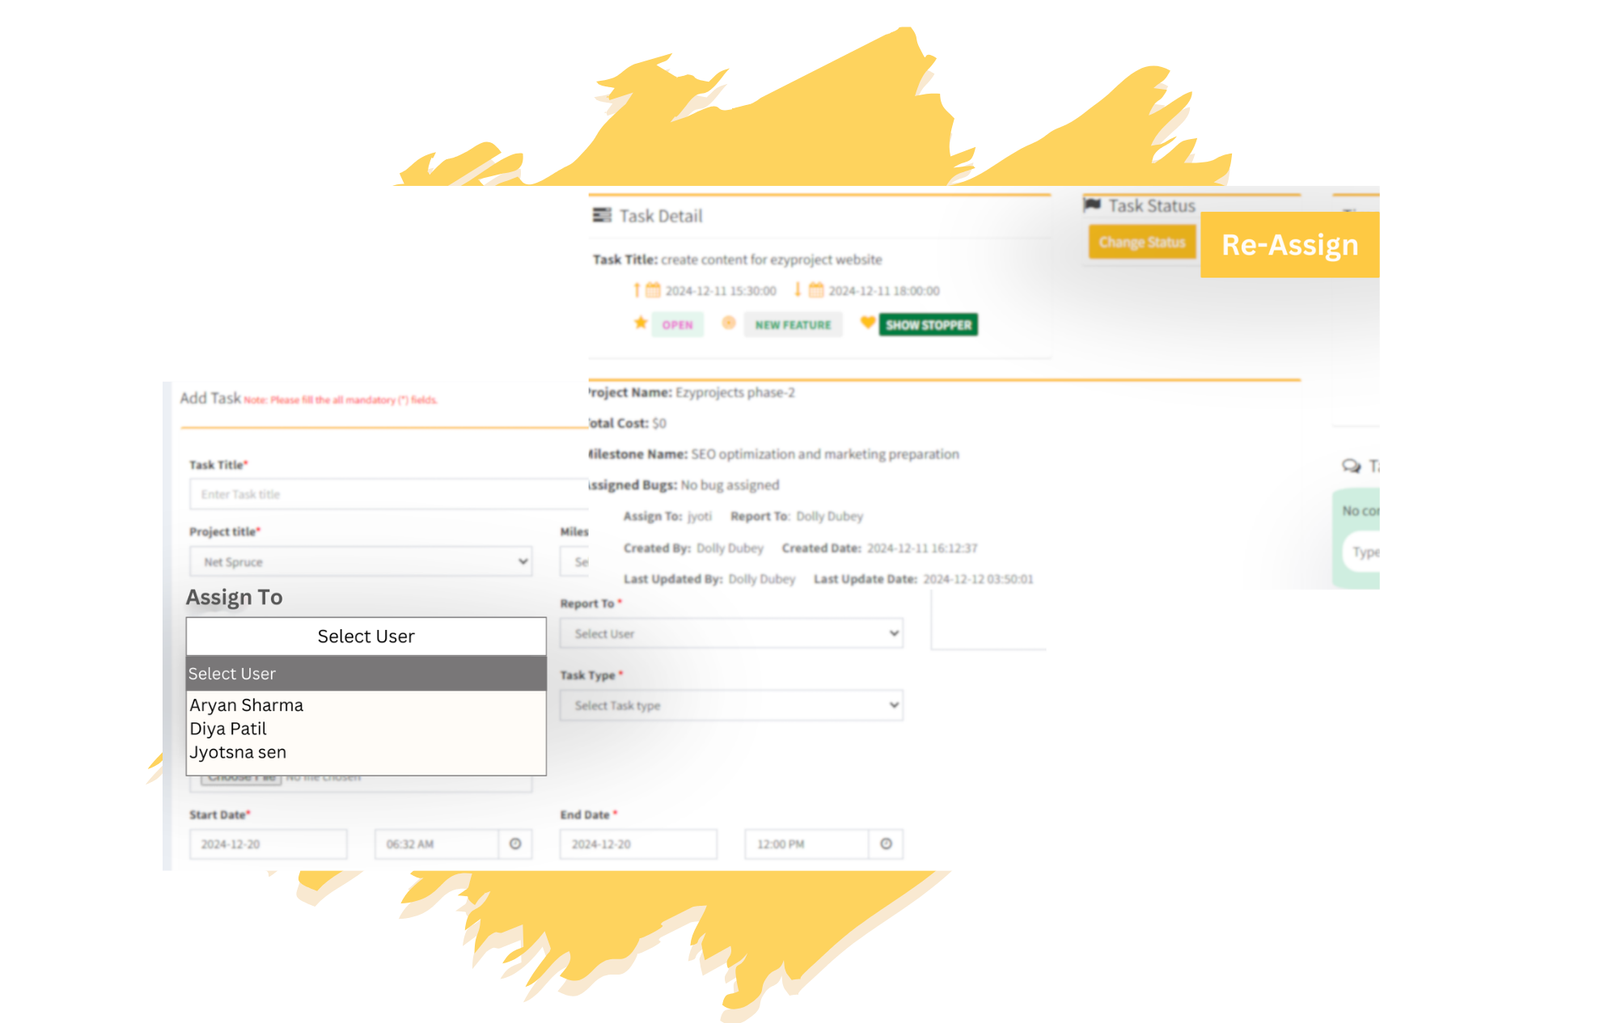Click the heart icon beside SHOW STOPPER
This screenshot has height=1023, width=1600.
pyautogui.click(x=867, y=323)
